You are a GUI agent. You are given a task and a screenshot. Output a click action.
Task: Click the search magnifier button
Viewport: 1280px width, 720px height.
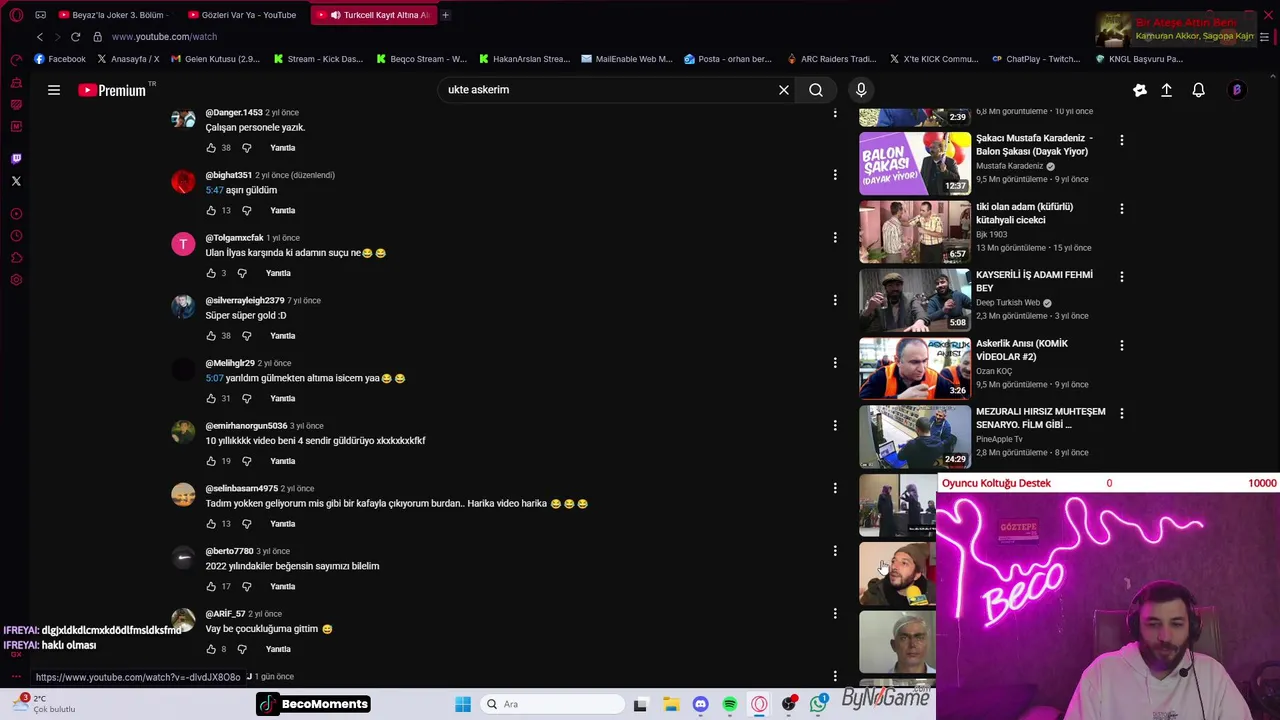coord(816,90)
